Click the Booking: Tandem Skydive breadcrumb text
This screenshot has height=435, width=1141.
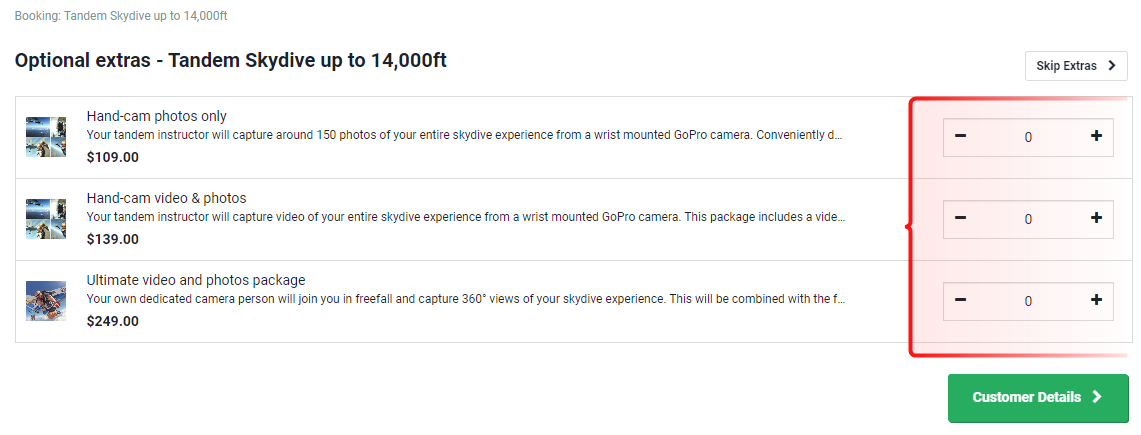coord(121,15)
